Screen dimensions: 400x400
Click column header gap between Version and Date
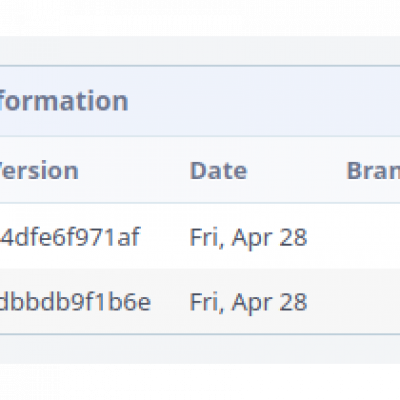pos(134,171)
